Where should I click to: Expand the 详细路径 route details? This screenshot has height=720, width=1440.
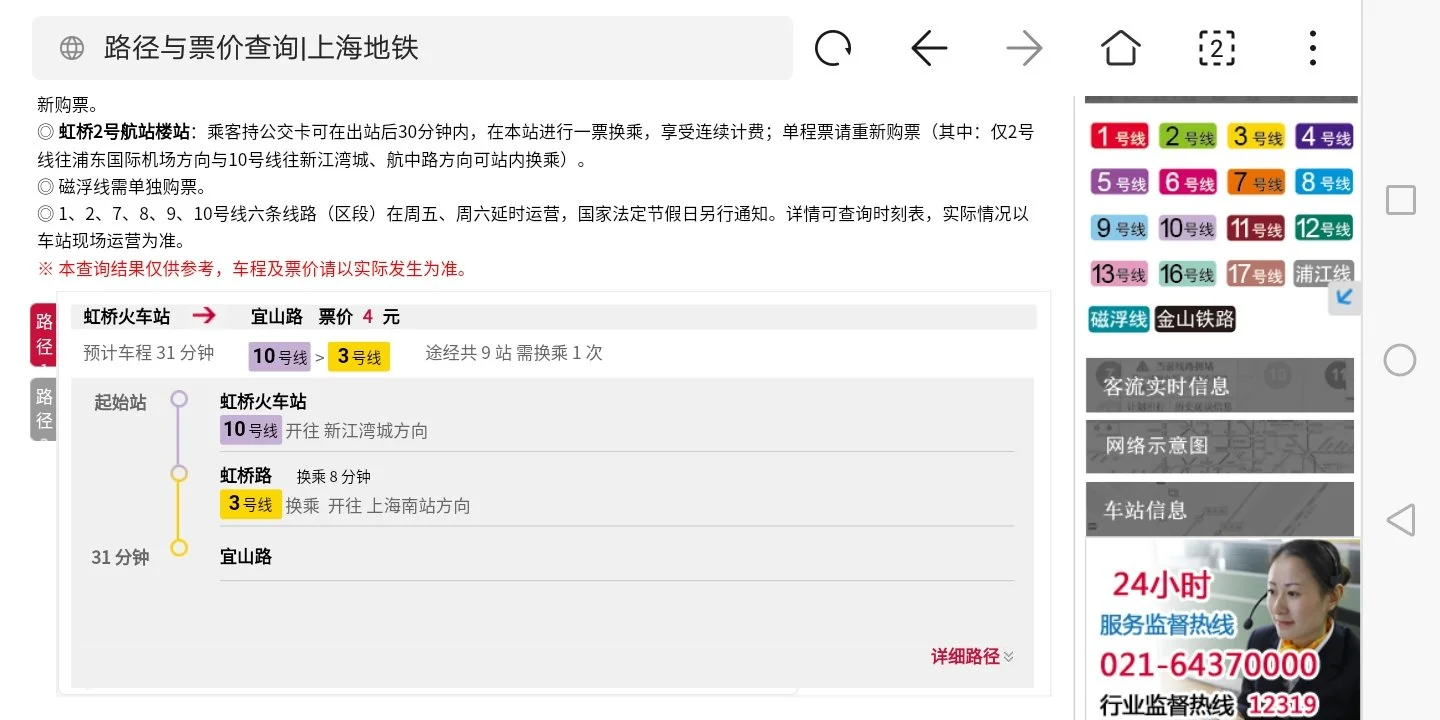(x=968, y=657)
